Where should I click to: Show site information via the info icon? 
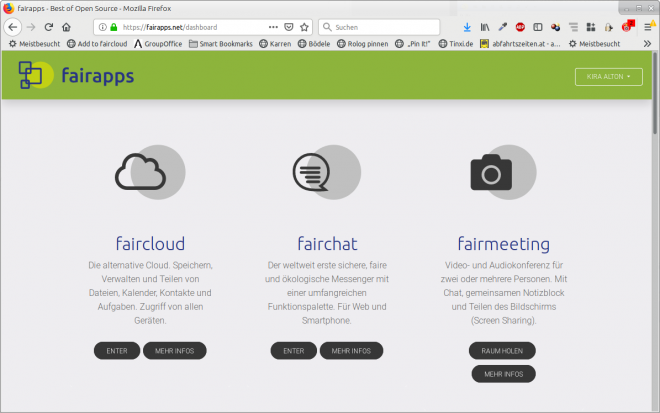pyautogui.click(x=102, y=27)
